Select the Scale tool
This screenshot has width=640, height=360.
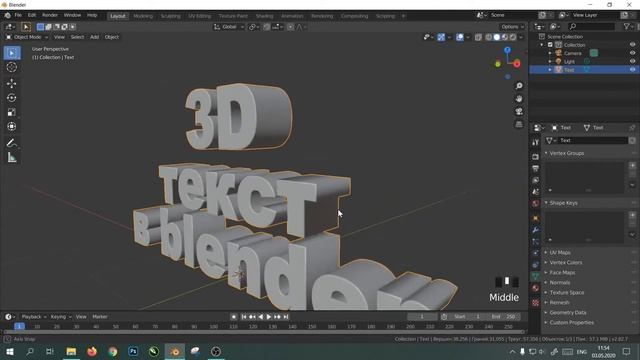(12, 112)
